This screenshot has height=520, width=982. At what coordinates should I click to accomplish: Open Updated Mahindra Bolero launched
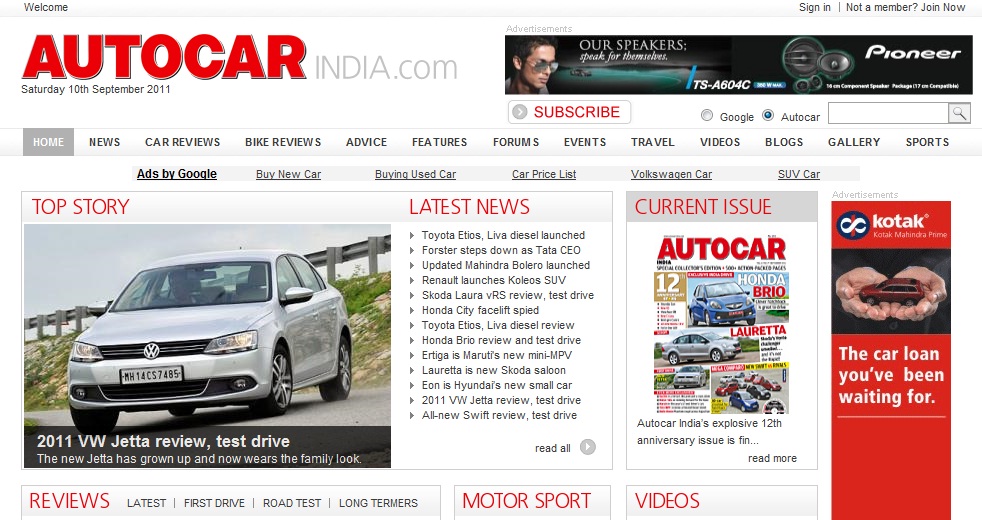pyautogui.click(x=505, y=266)
